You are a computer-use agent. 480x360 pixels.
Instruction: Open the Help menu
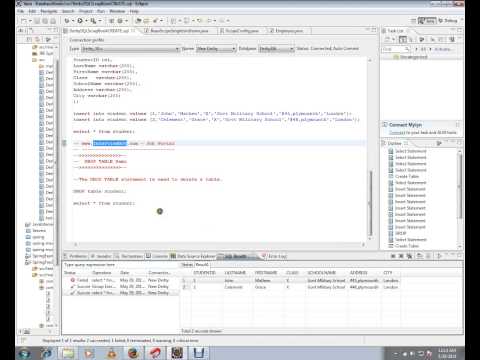click(134, 11)
